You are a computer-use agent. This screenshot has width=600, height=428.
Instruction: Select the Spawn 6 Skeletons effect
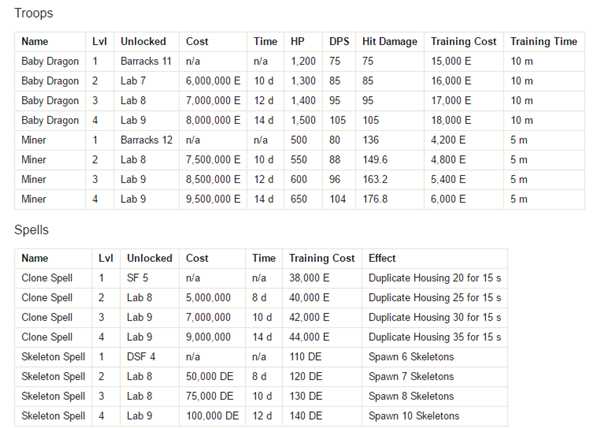point(411,357)
